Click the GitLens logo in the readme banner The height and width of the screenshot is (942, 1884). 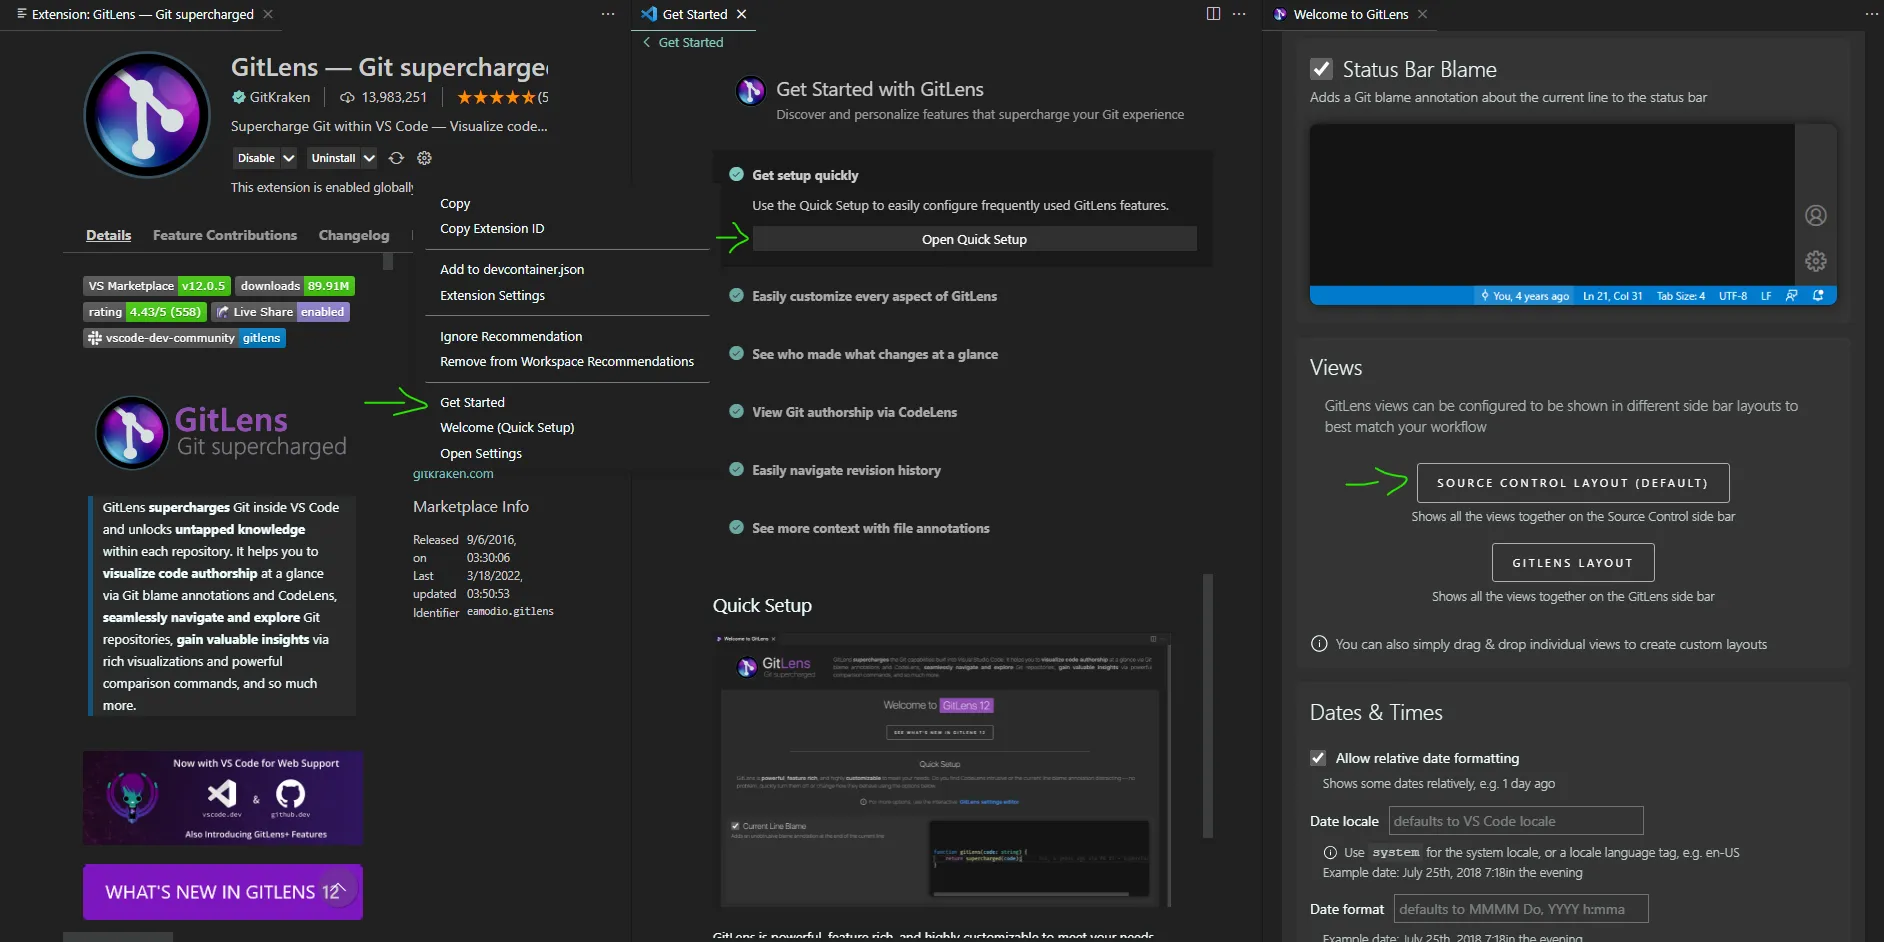point(132,433)
